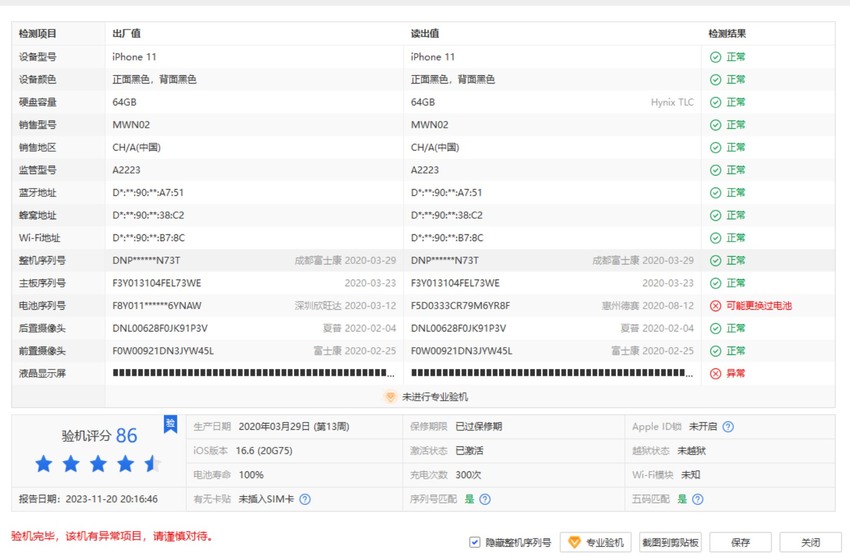This screenshot has width=850, height=557.
Task: Click the 验机评分 86 score
Action: pos(99,436)
